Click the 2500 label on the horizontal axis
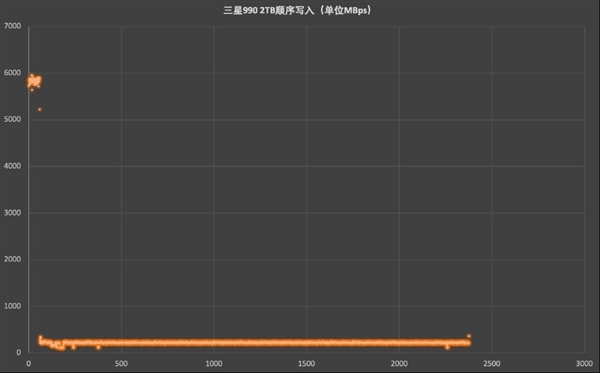The image size is (600, 373). (492, 363)
